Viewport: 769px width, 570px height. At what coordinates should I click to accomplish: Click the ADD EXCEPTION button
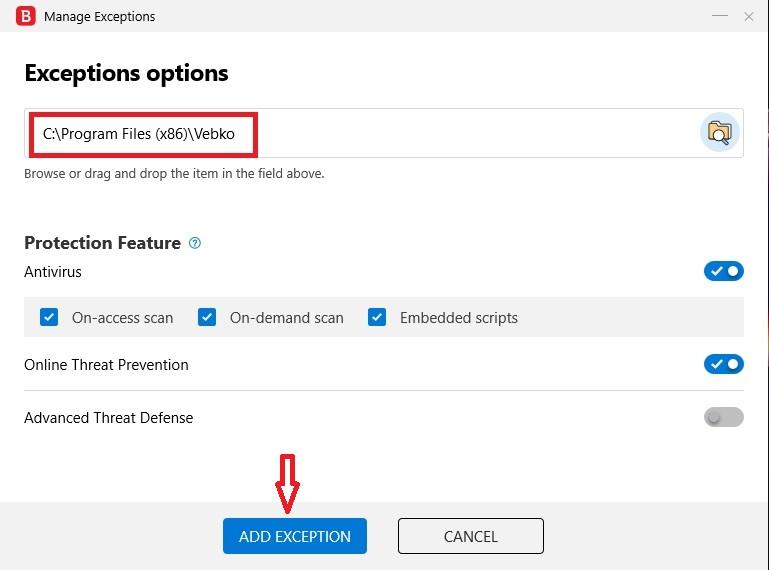[295, 536]
